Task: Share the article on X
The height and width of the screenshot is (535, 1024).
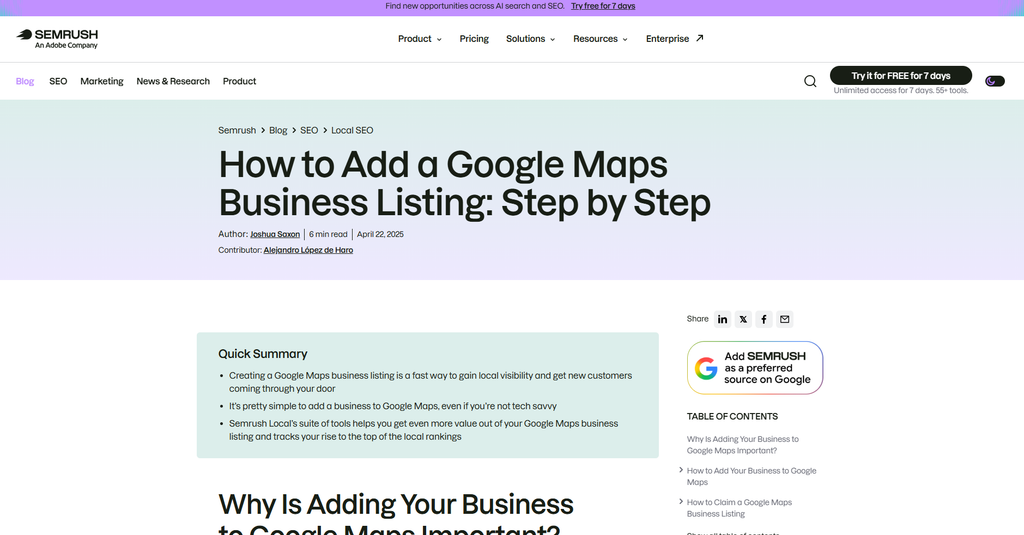Action: tap(743, 319)
